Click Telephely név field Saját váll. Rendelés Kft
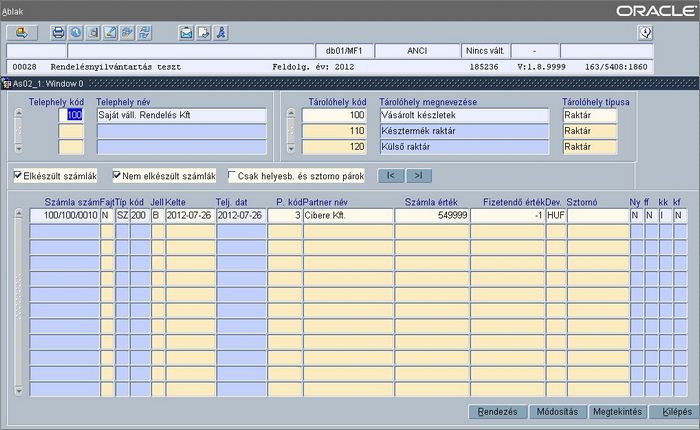The height and width of the screenshot is (430, 700). click(x=182, y=115)
